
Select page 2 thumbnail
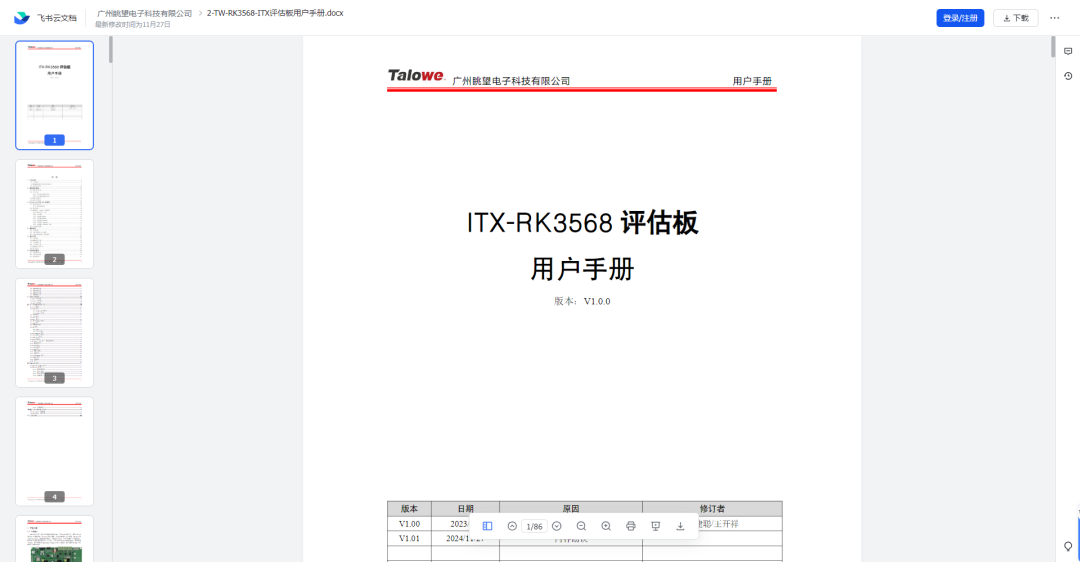[x=54, y=214]
